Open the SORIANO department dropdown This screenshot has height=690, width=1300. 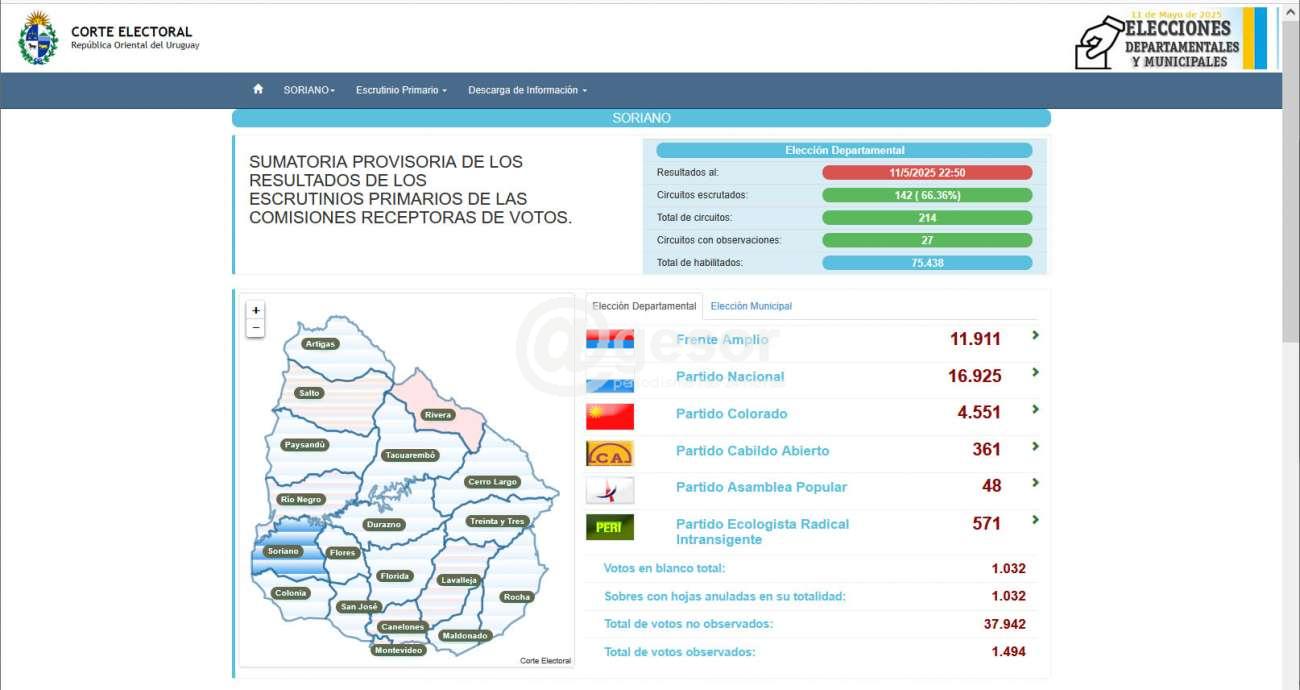(309, 90)
